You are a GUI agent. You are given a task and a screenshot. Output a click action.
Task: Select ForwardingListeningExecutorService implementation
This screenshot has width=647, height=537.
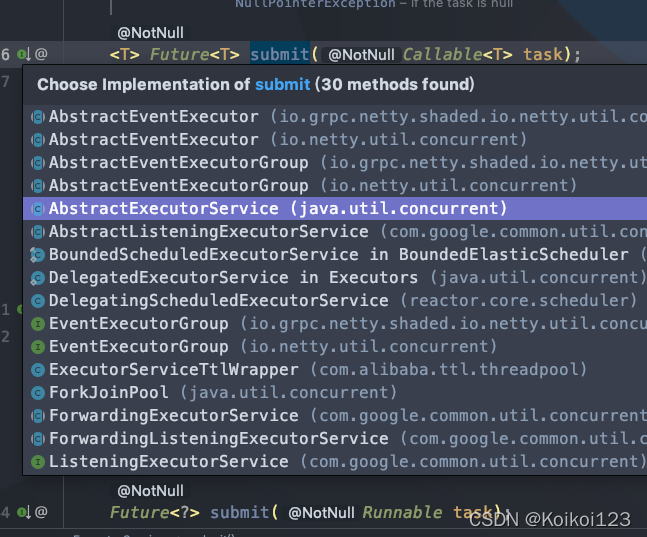335,438
